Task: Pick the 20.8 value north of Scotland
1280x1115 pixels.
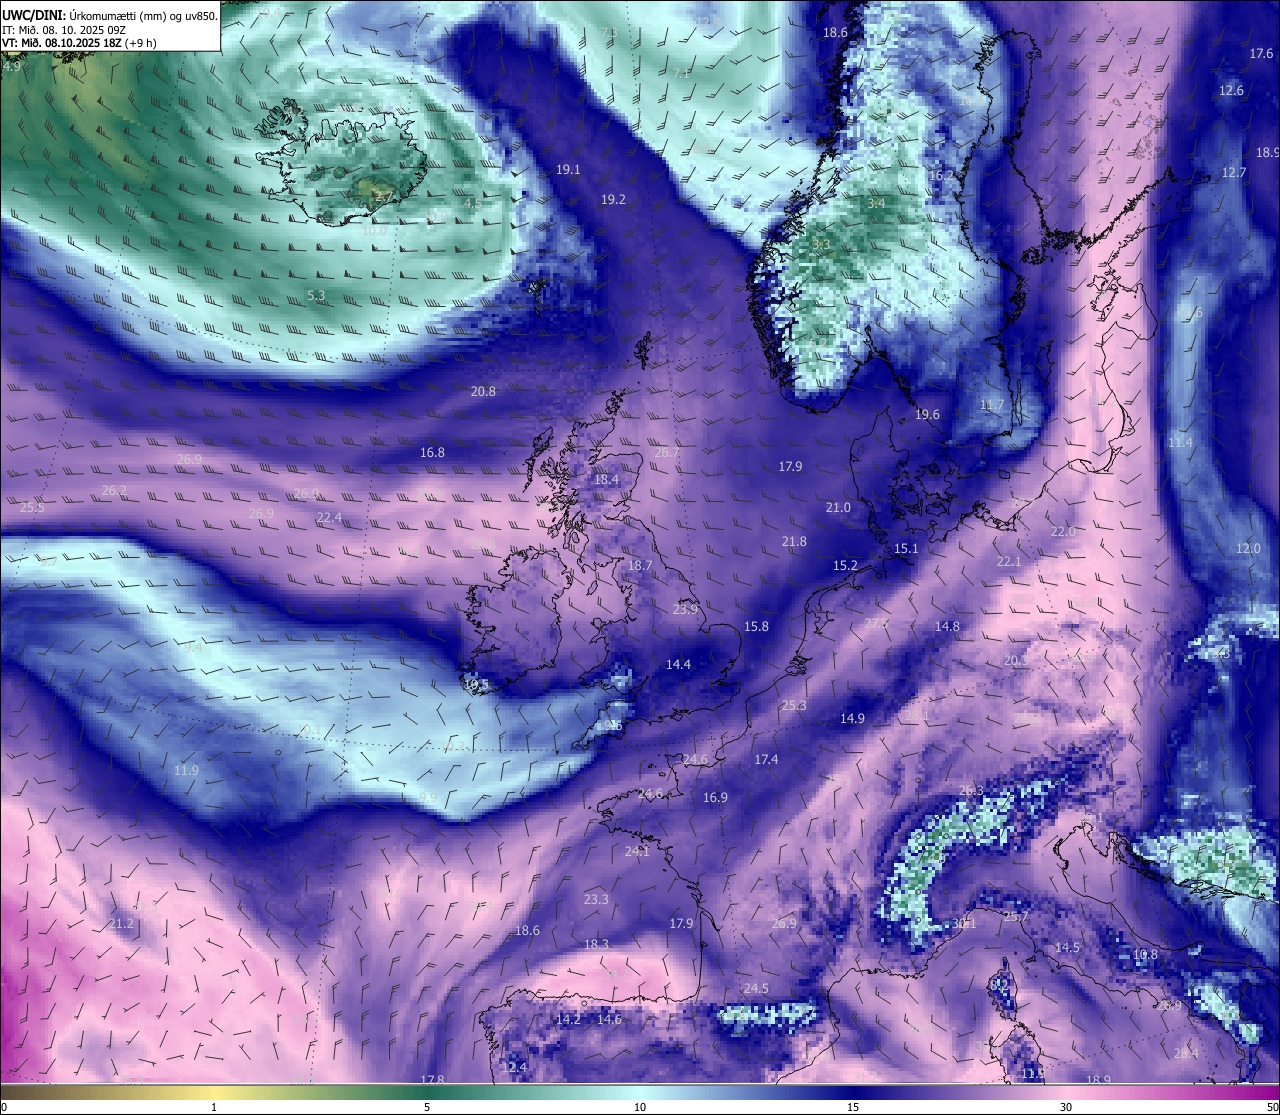Action: 483,391
